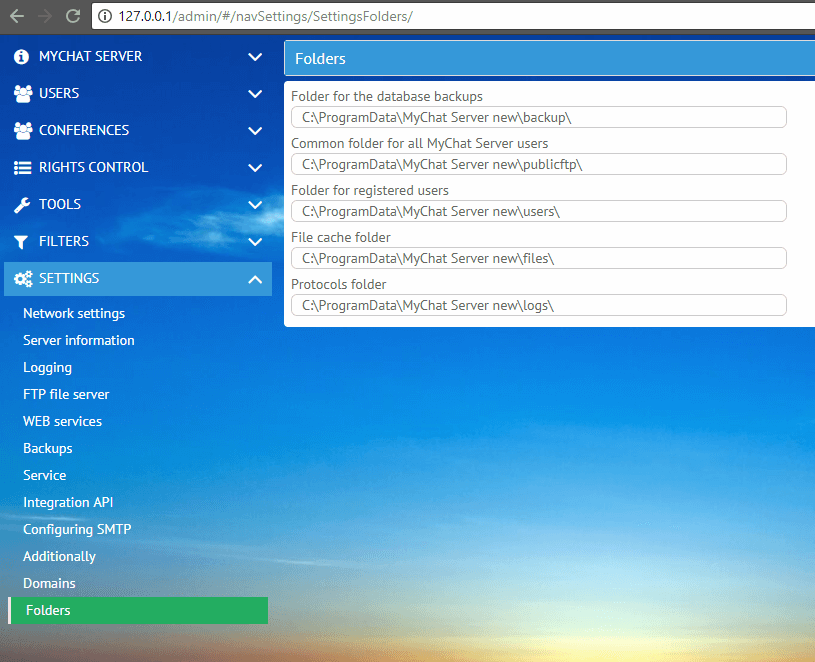The height and width of the screenshot is (662, 815).
Task: Reload the page with the refresh icon
Action: click(x=73, y=16)
